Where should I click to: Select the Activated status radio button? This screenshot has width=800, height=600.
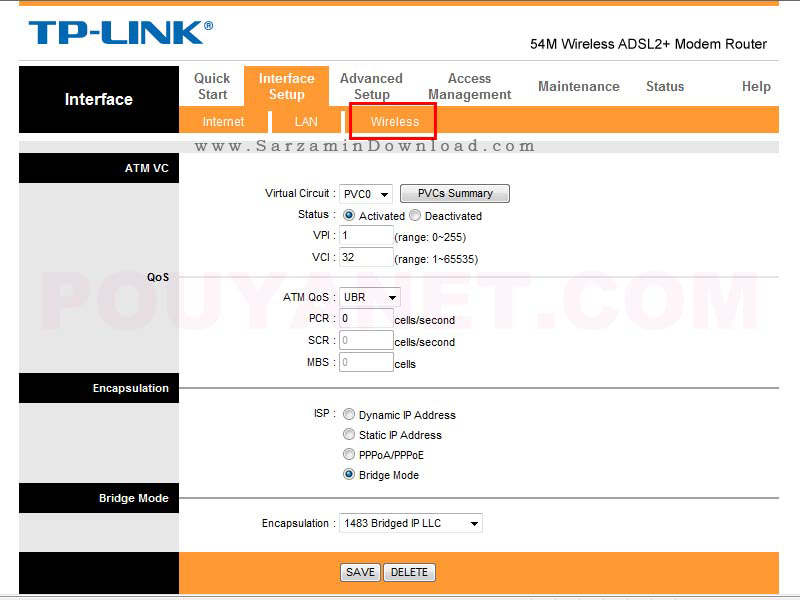(x=349, y=215)
